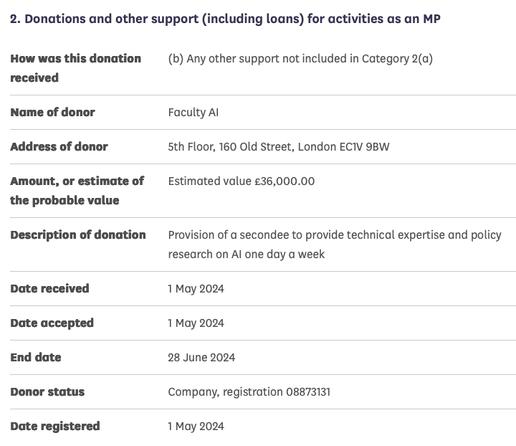Viewport: 516px width, 446px height.
Task: Click the 'Provision of a secondee' description
Action: coord(335,244)
